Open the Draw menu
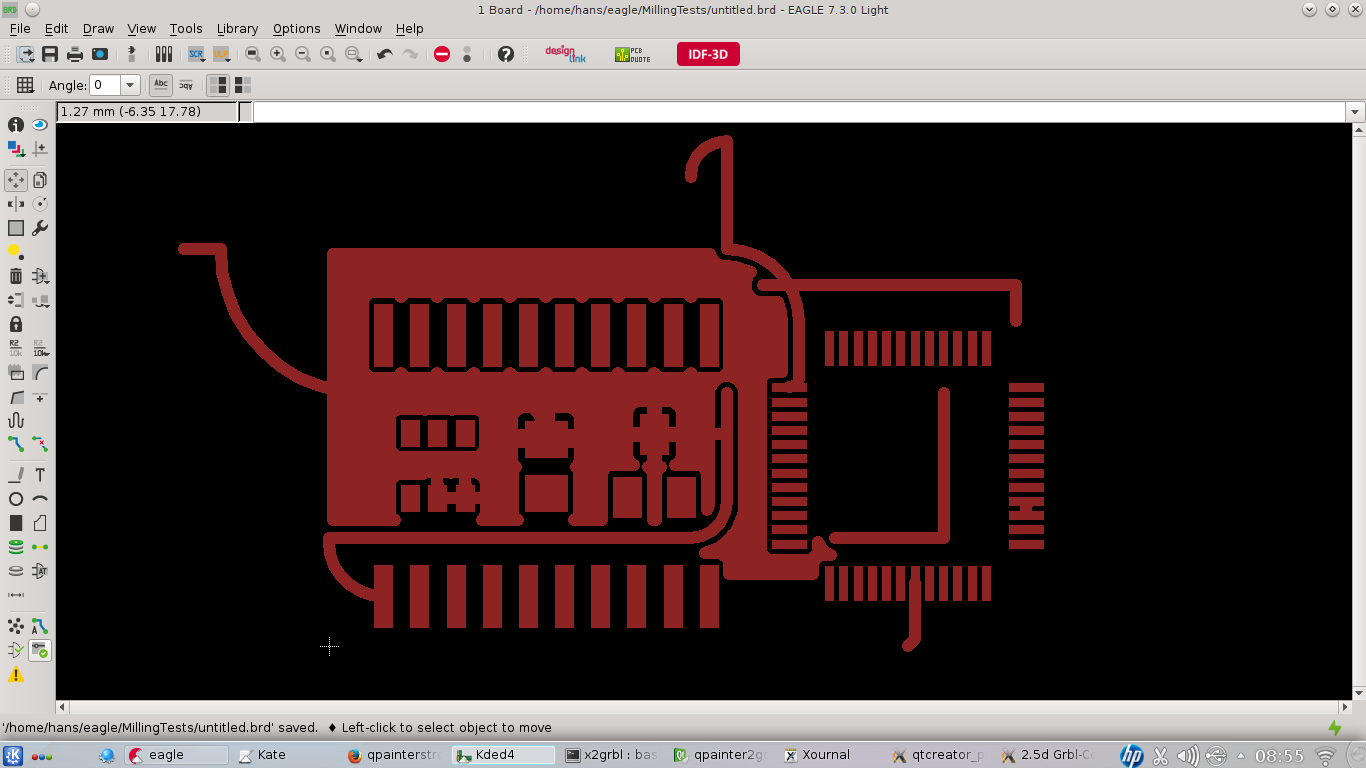This screenshot has width=1366, height=768. coord(98,29)
